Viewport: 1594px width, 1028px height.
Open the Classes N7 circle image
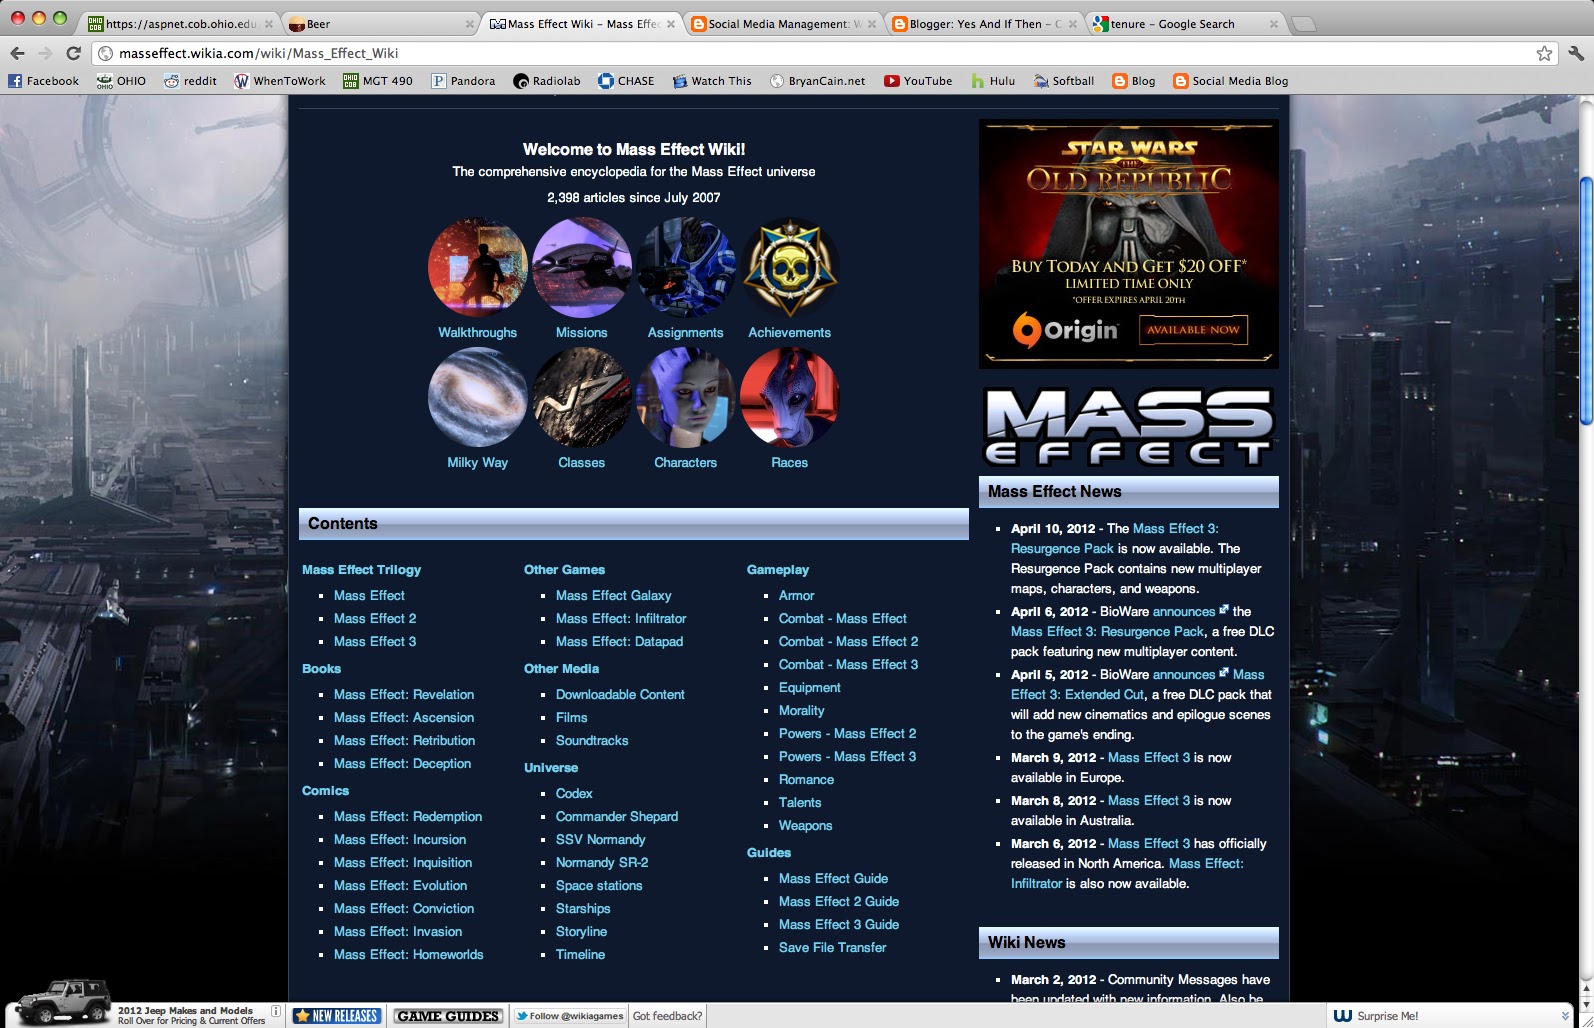click(x=582, y=398)
